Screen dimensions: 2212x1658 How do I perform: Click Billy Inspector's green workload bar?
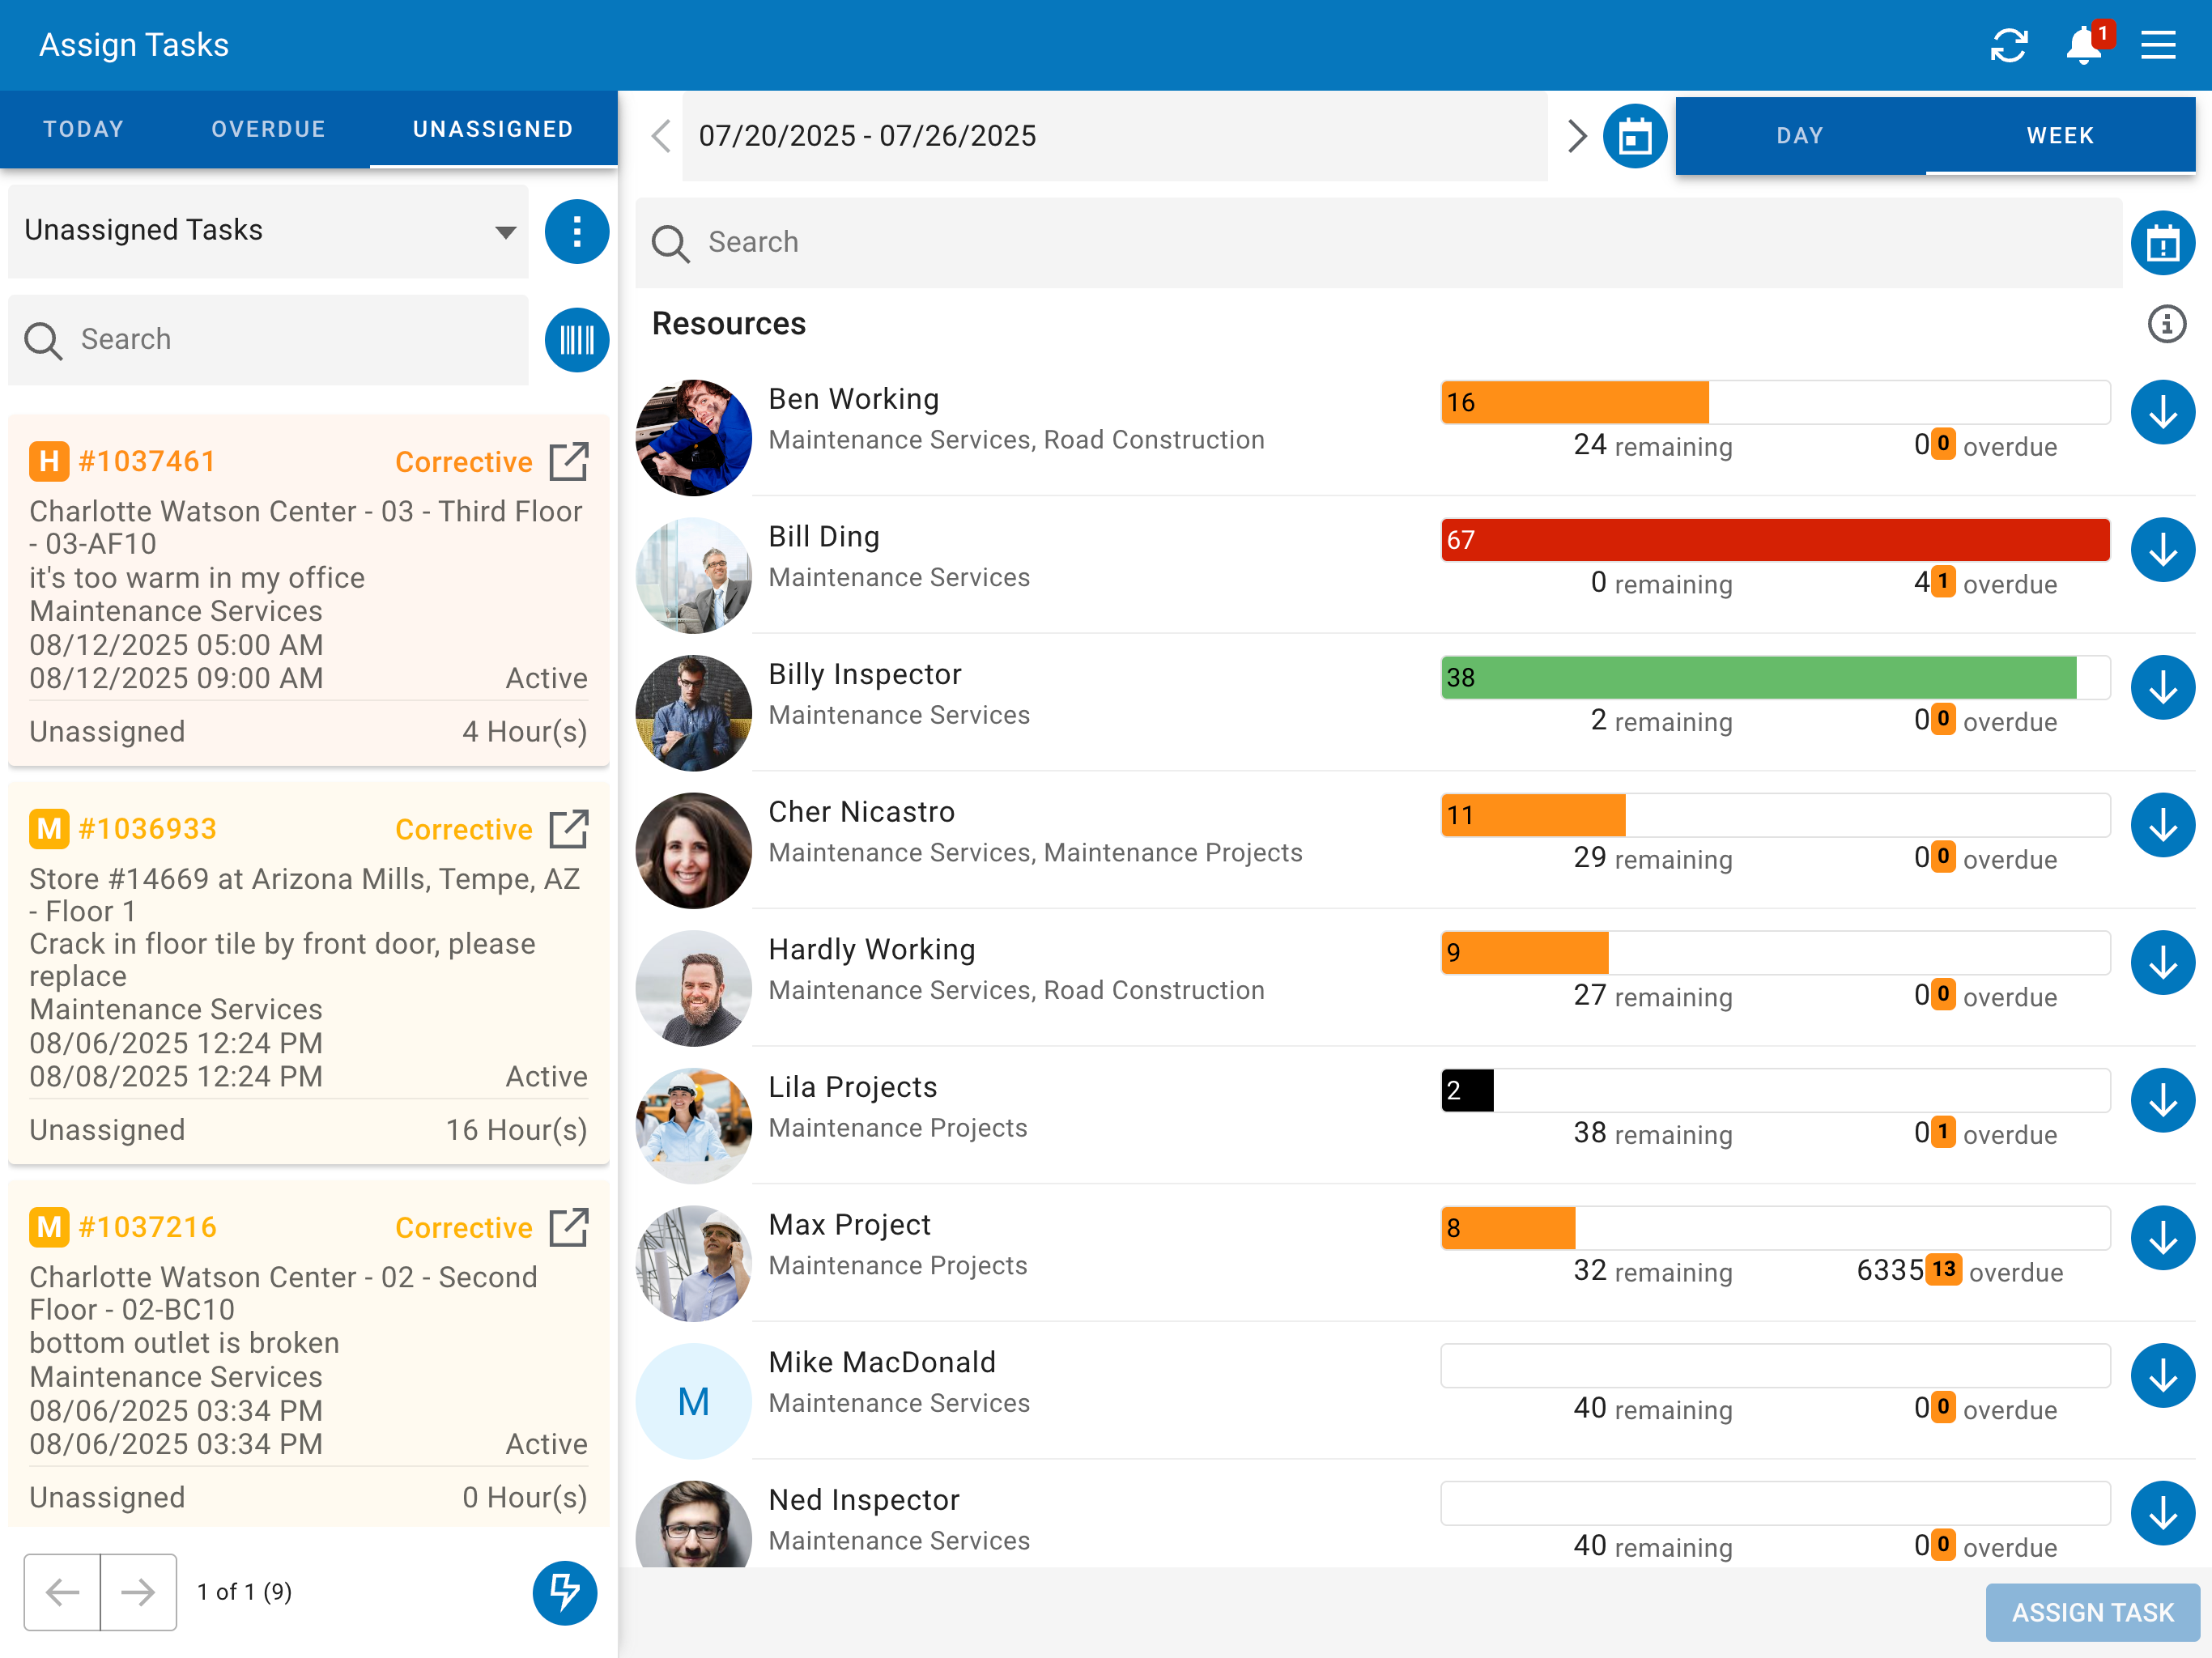tap(1758, 677)
